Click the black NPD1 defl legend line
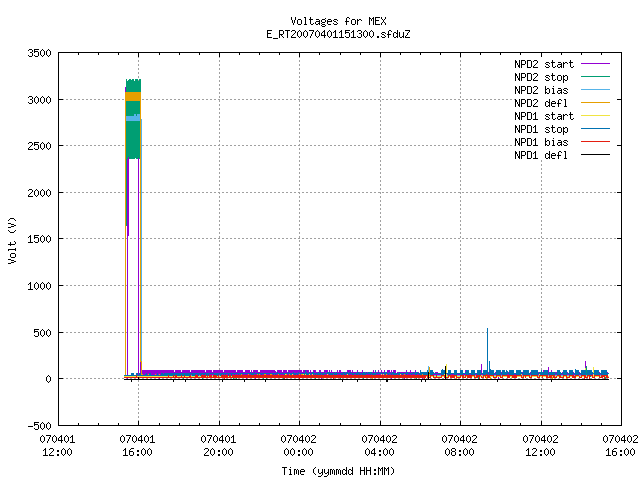 596,155
